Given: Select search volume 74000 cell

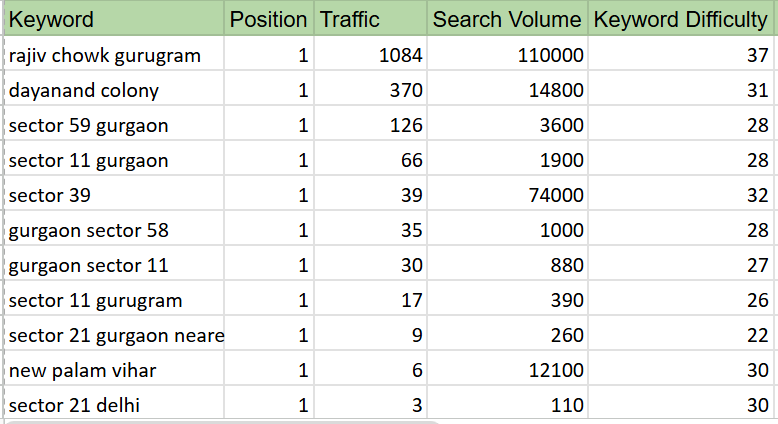Looking at the screenshot, I should coord(508,193).
